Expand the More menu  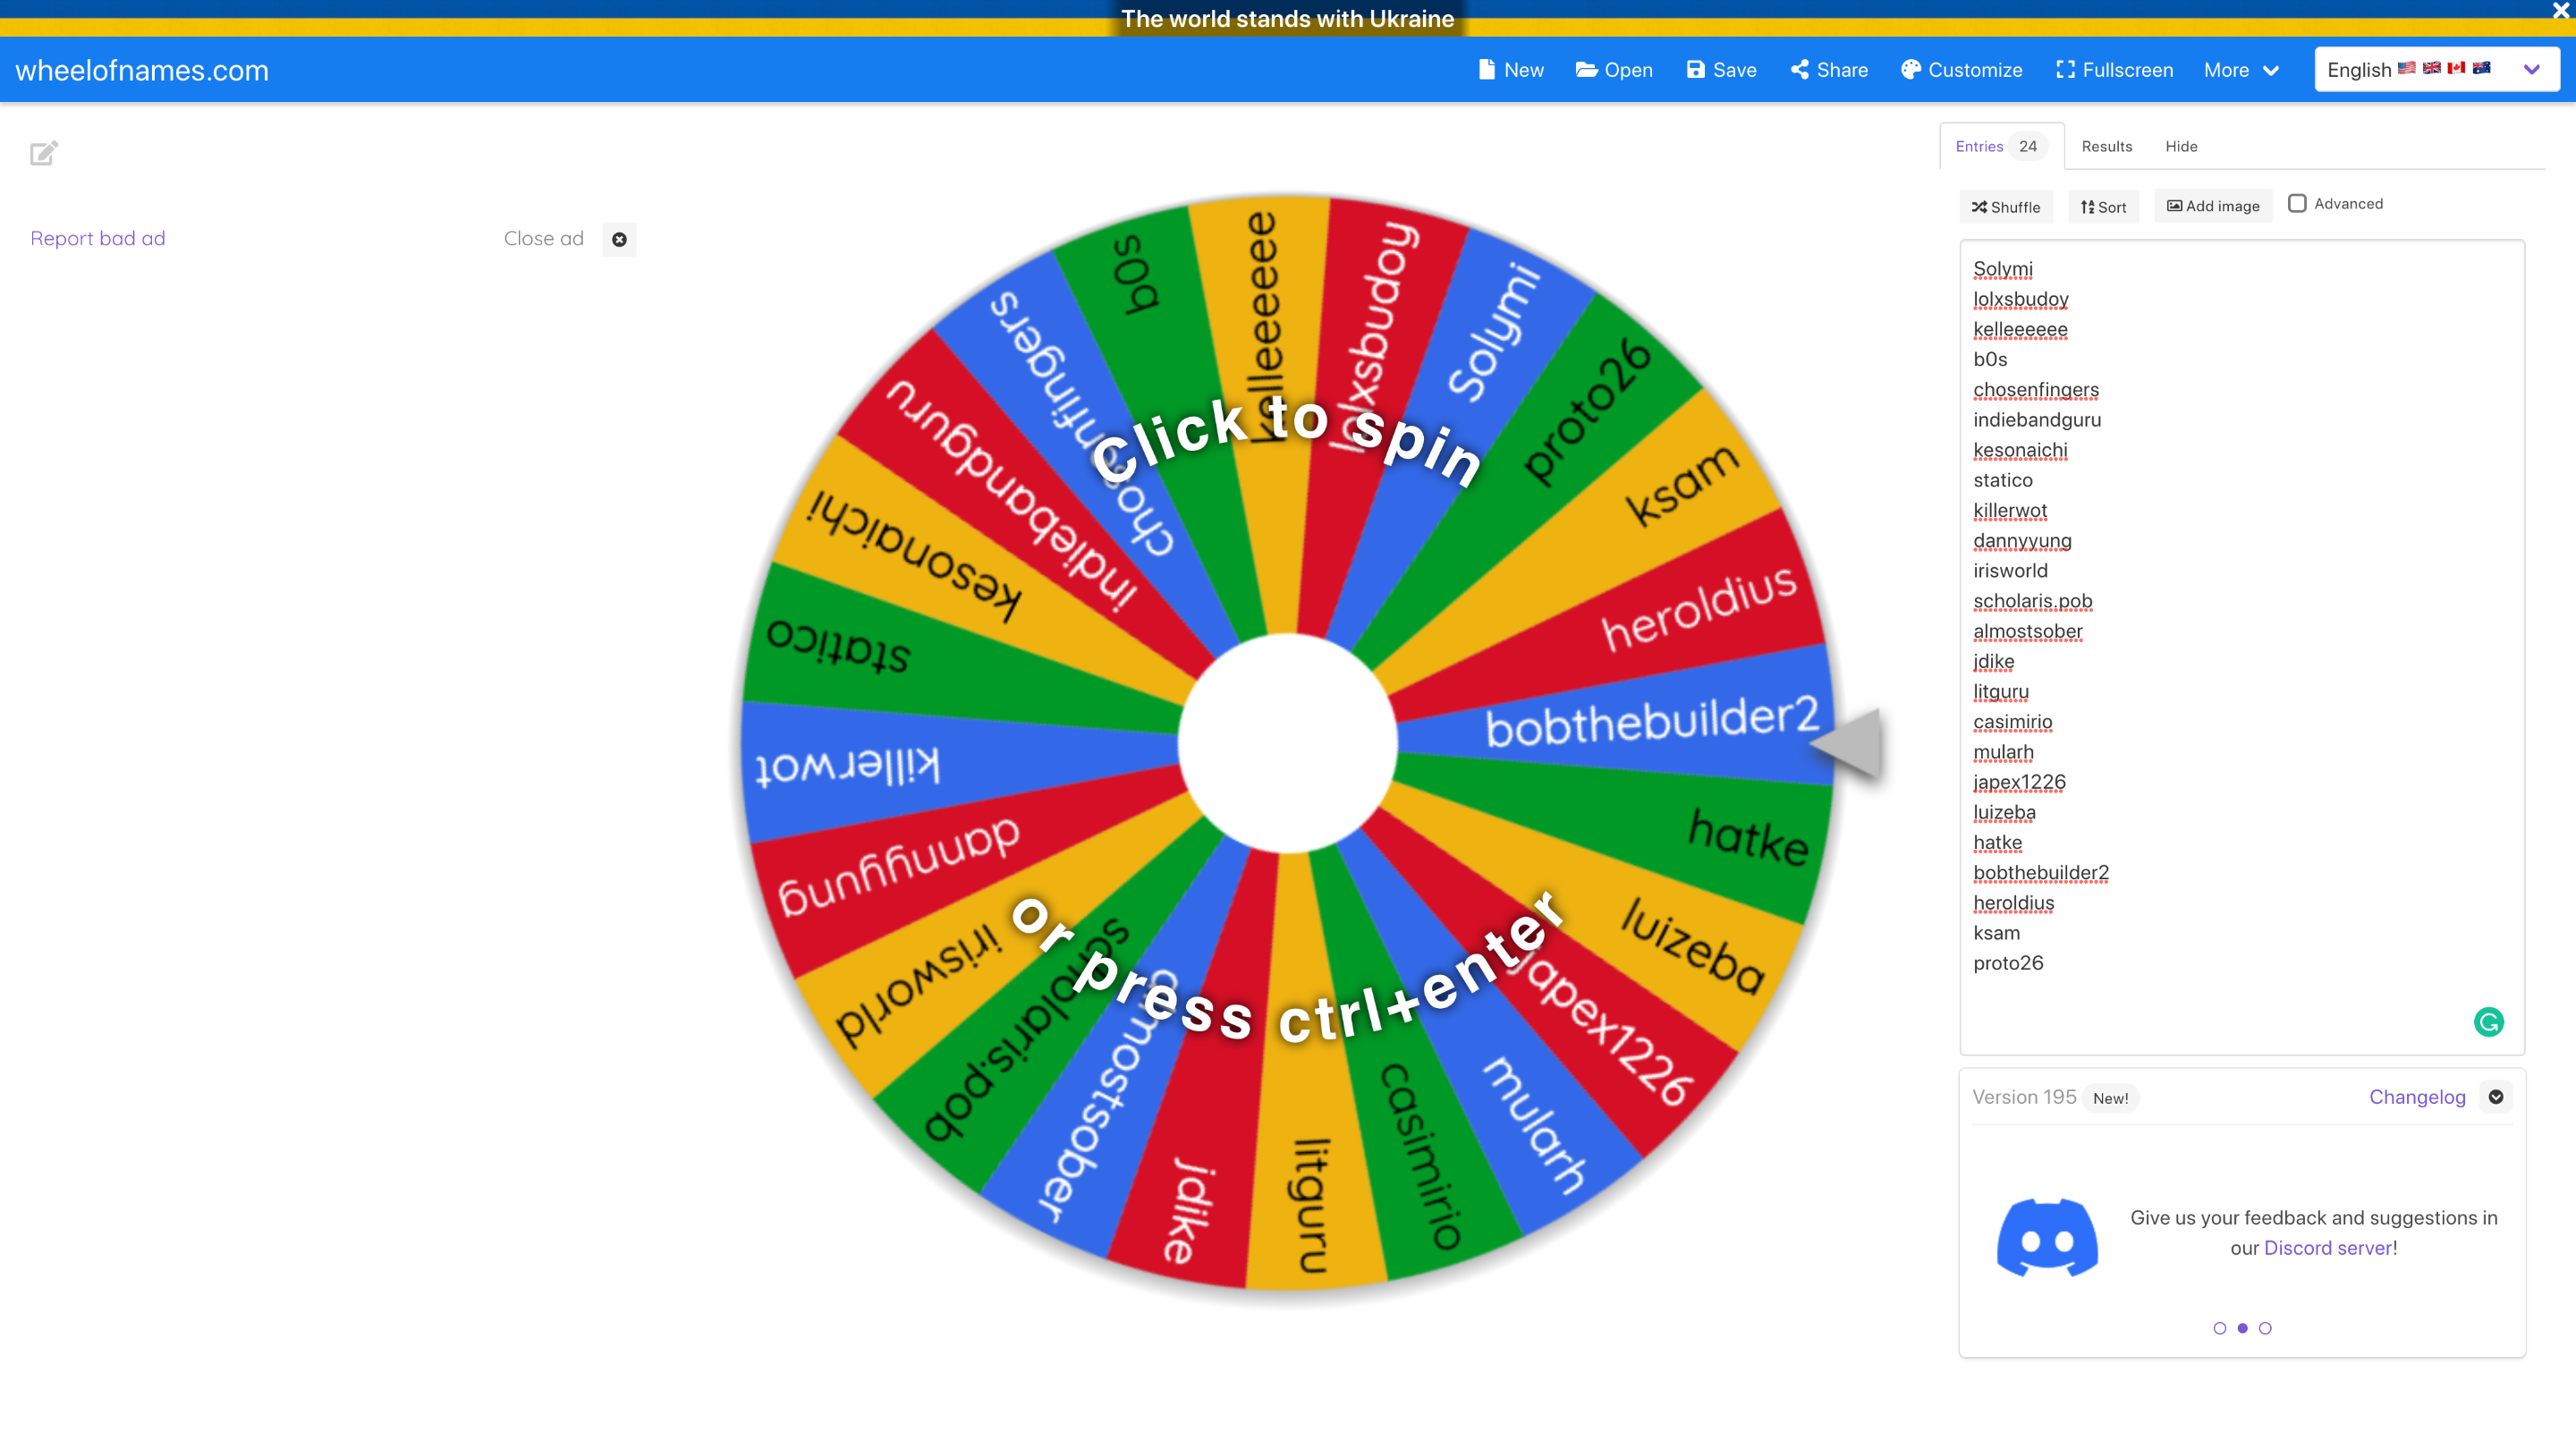tap(2241, 70)
